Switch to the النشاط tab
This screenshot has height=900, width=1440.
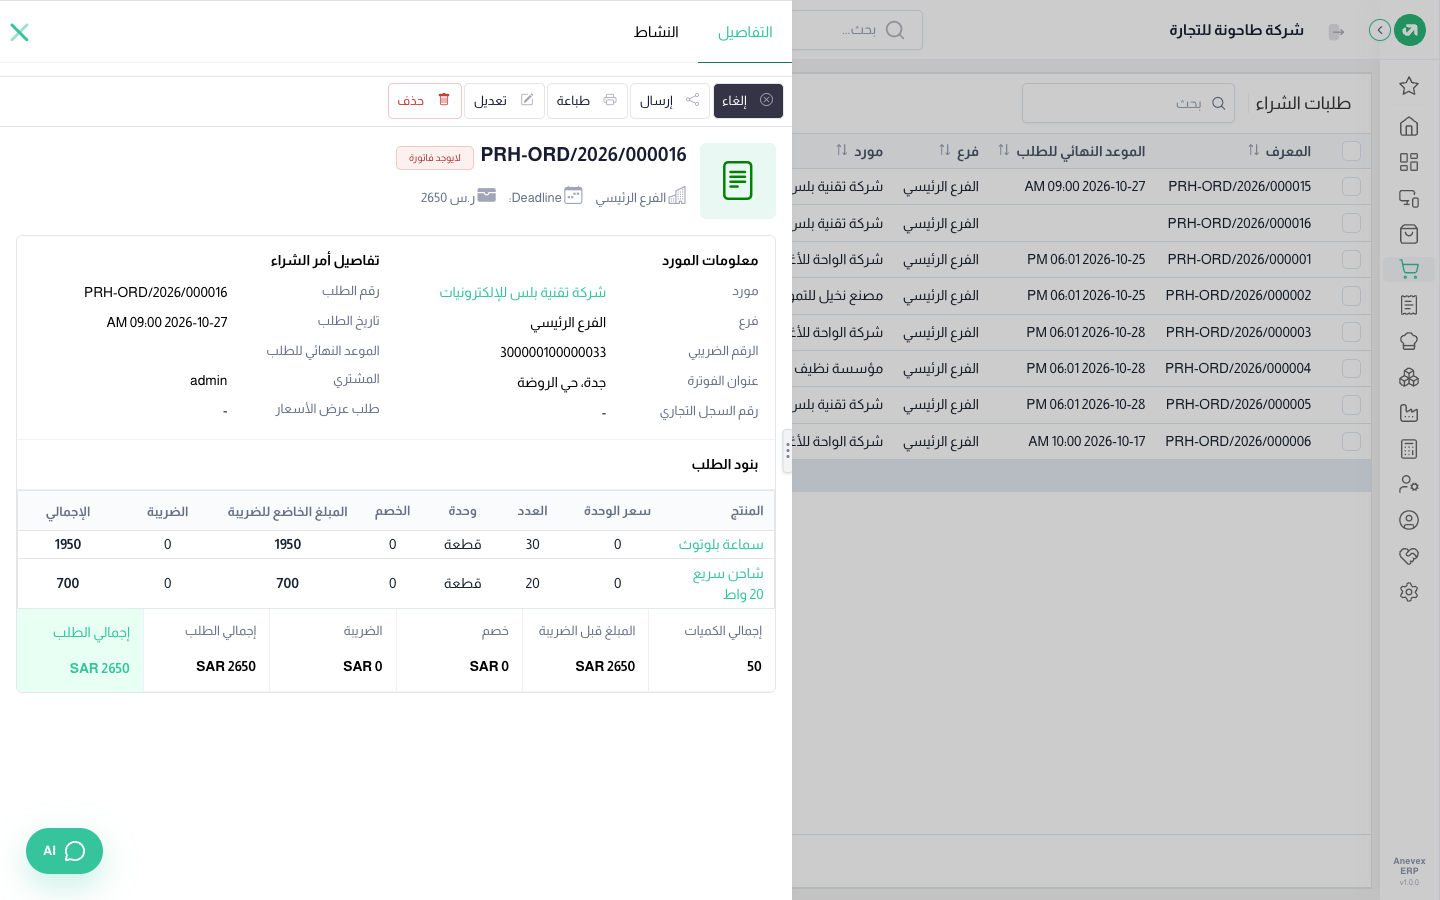pyautogui.click(x=656, y=32)
